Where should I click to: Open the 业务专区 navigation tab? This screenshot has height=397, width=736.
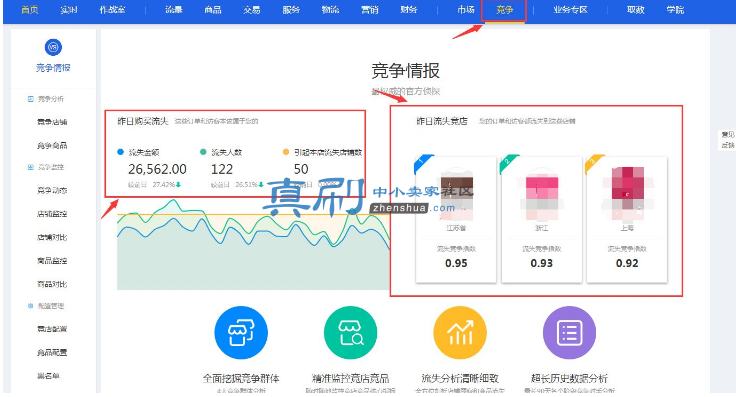coord(570,10)
